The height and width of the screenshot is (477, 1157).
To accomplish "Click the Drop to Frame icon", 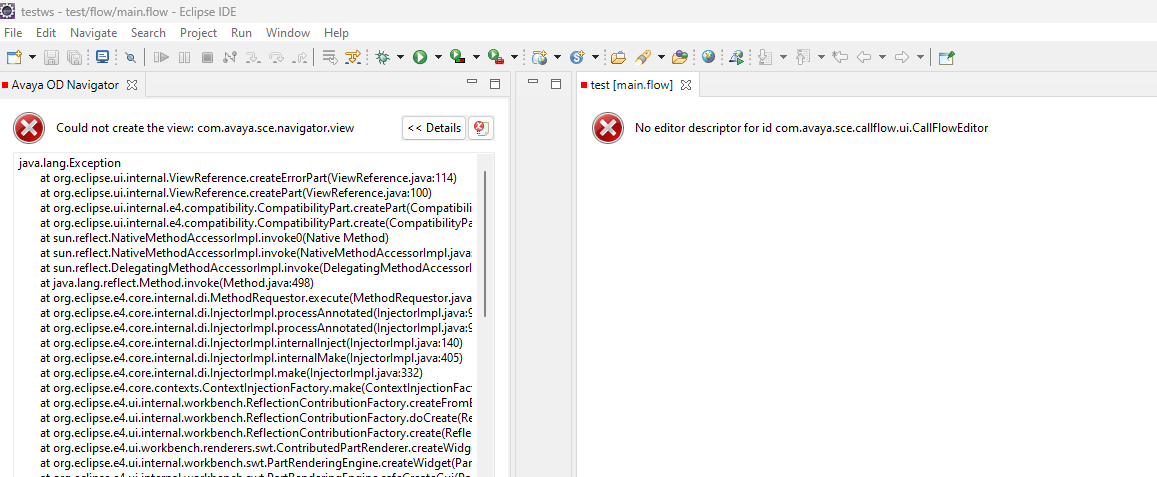I will coord(330,57).
